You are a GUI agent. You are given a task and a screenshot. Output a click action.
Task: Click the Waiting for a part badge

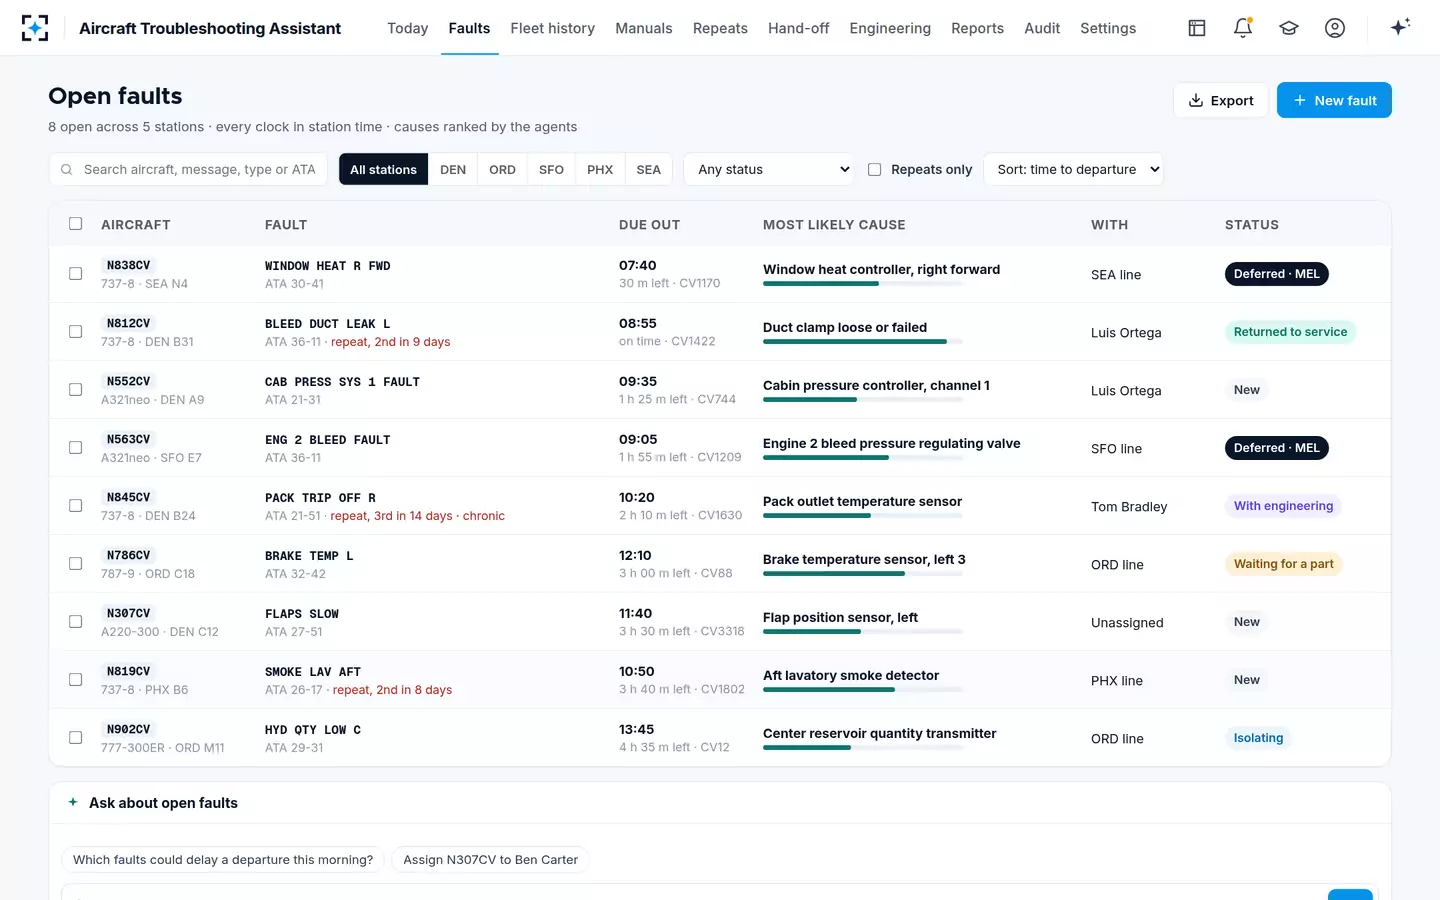[x=1283, y=564]
